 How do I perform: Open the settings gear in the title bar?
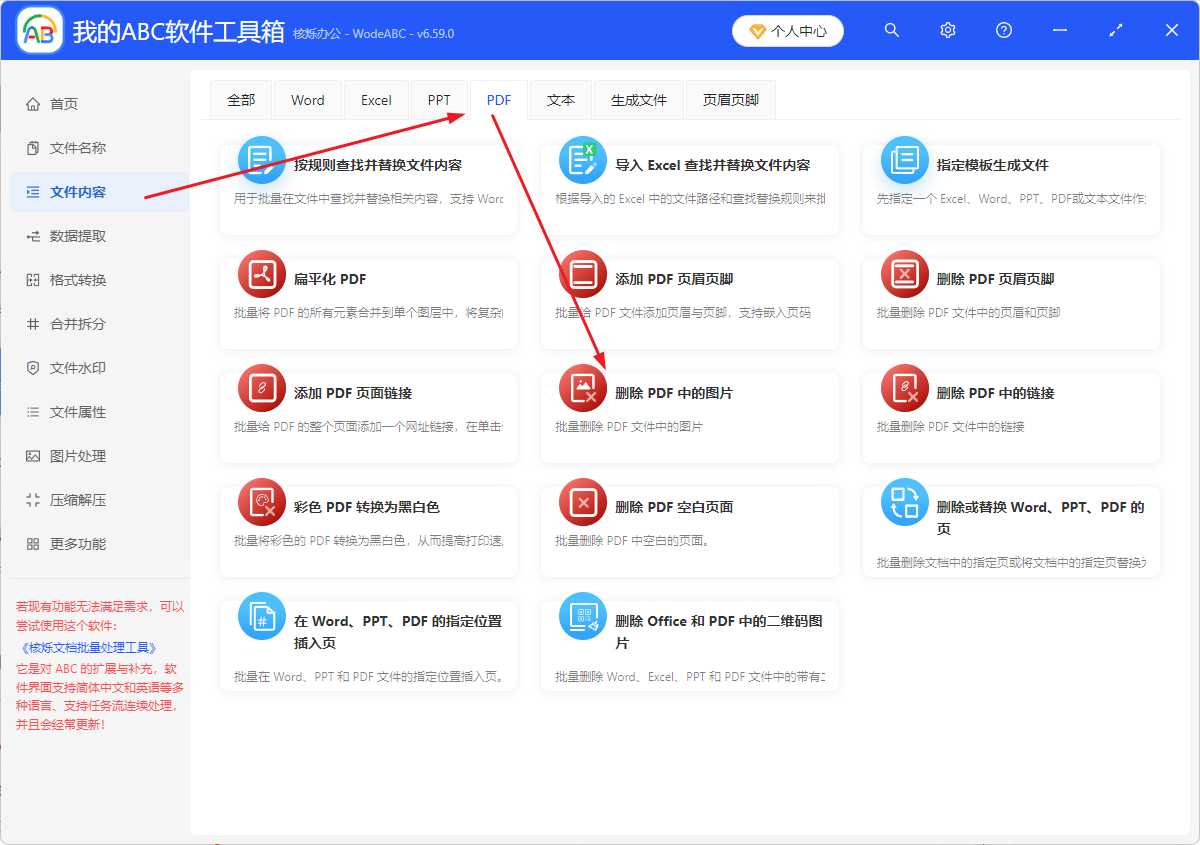947,30
